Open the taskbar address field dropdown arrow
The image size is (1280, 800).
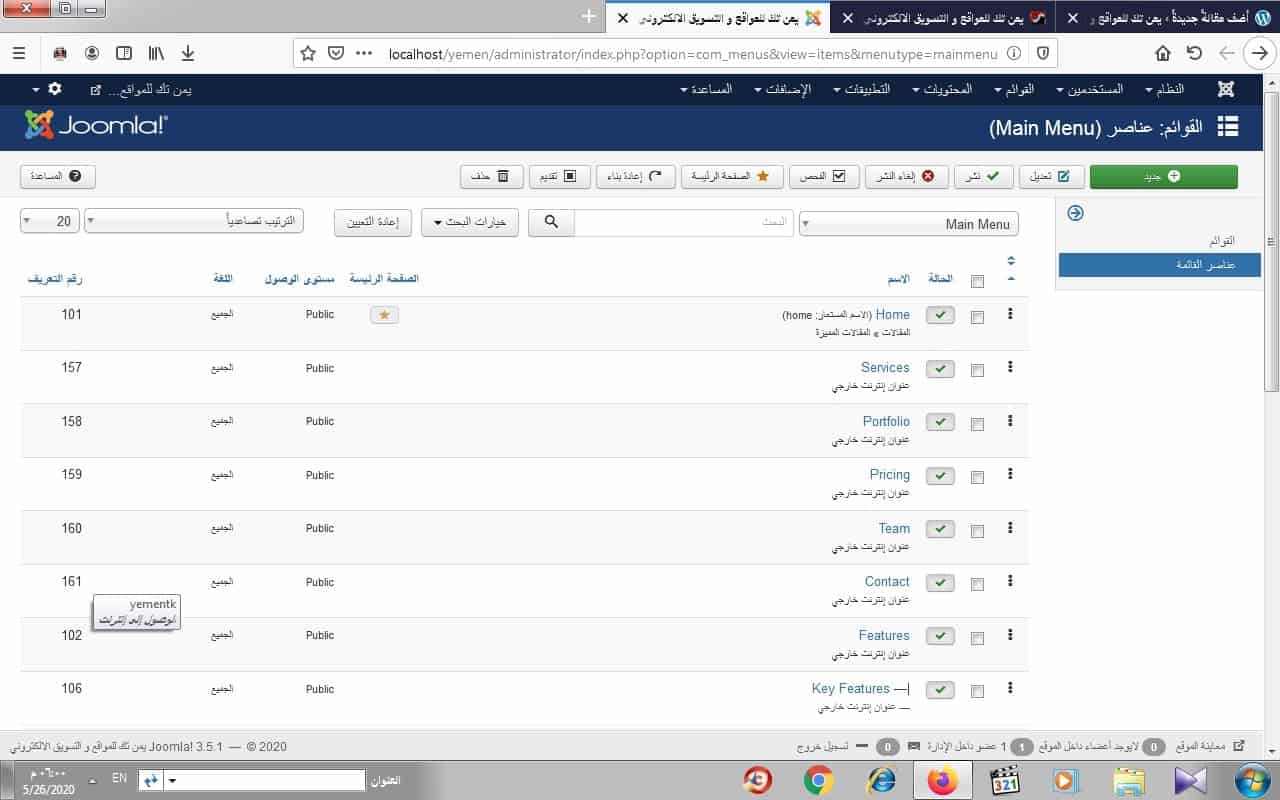tap(172, 780)
